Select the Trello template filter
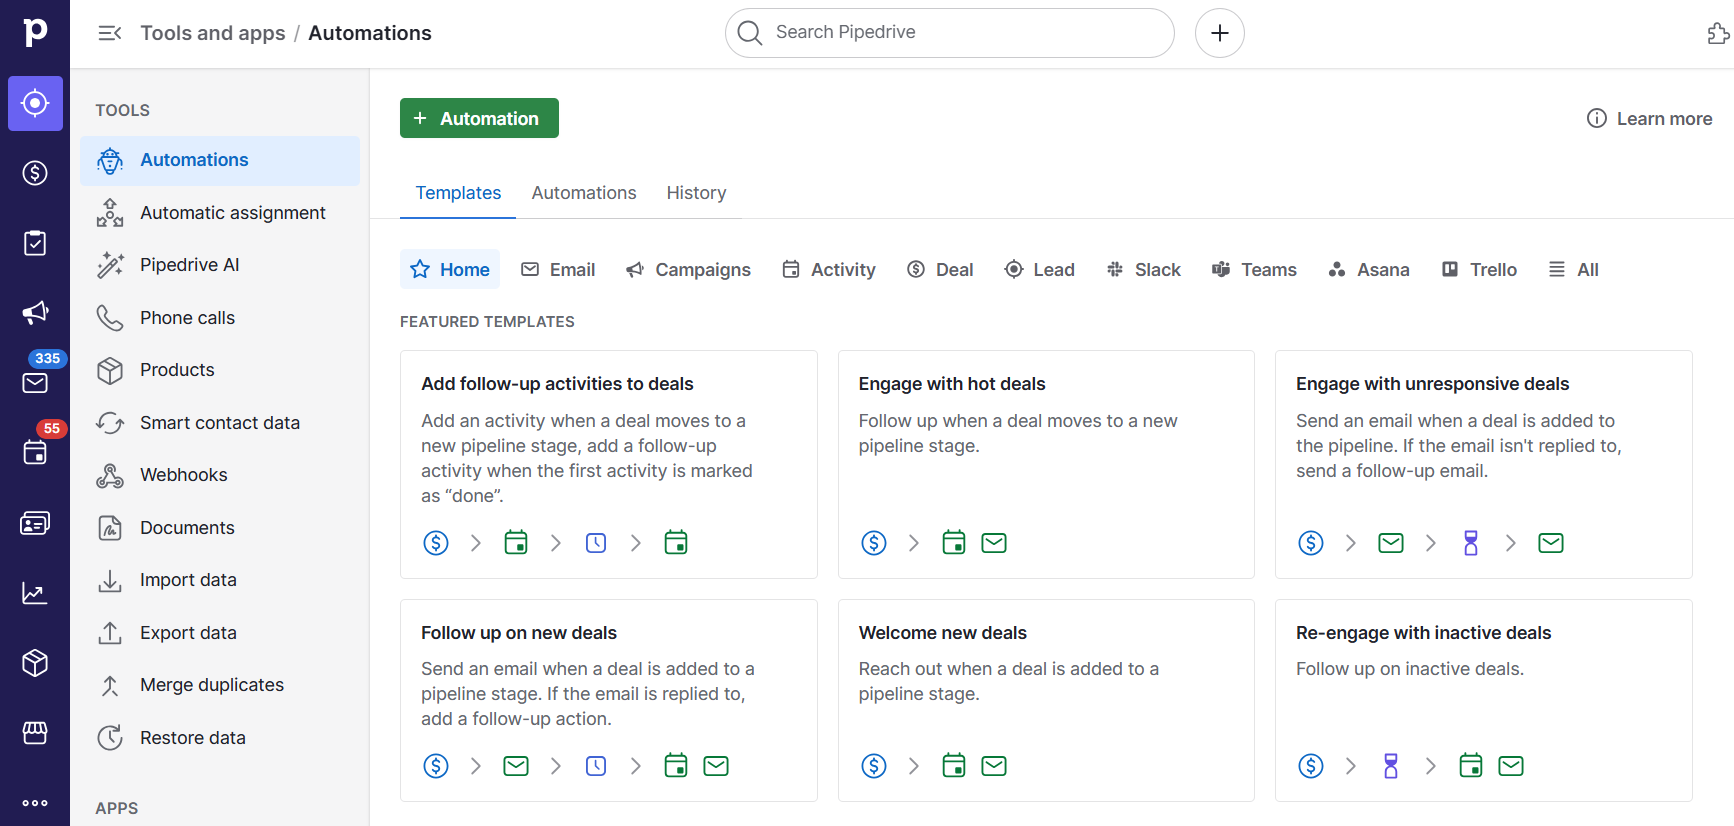 pos(1479,269)
